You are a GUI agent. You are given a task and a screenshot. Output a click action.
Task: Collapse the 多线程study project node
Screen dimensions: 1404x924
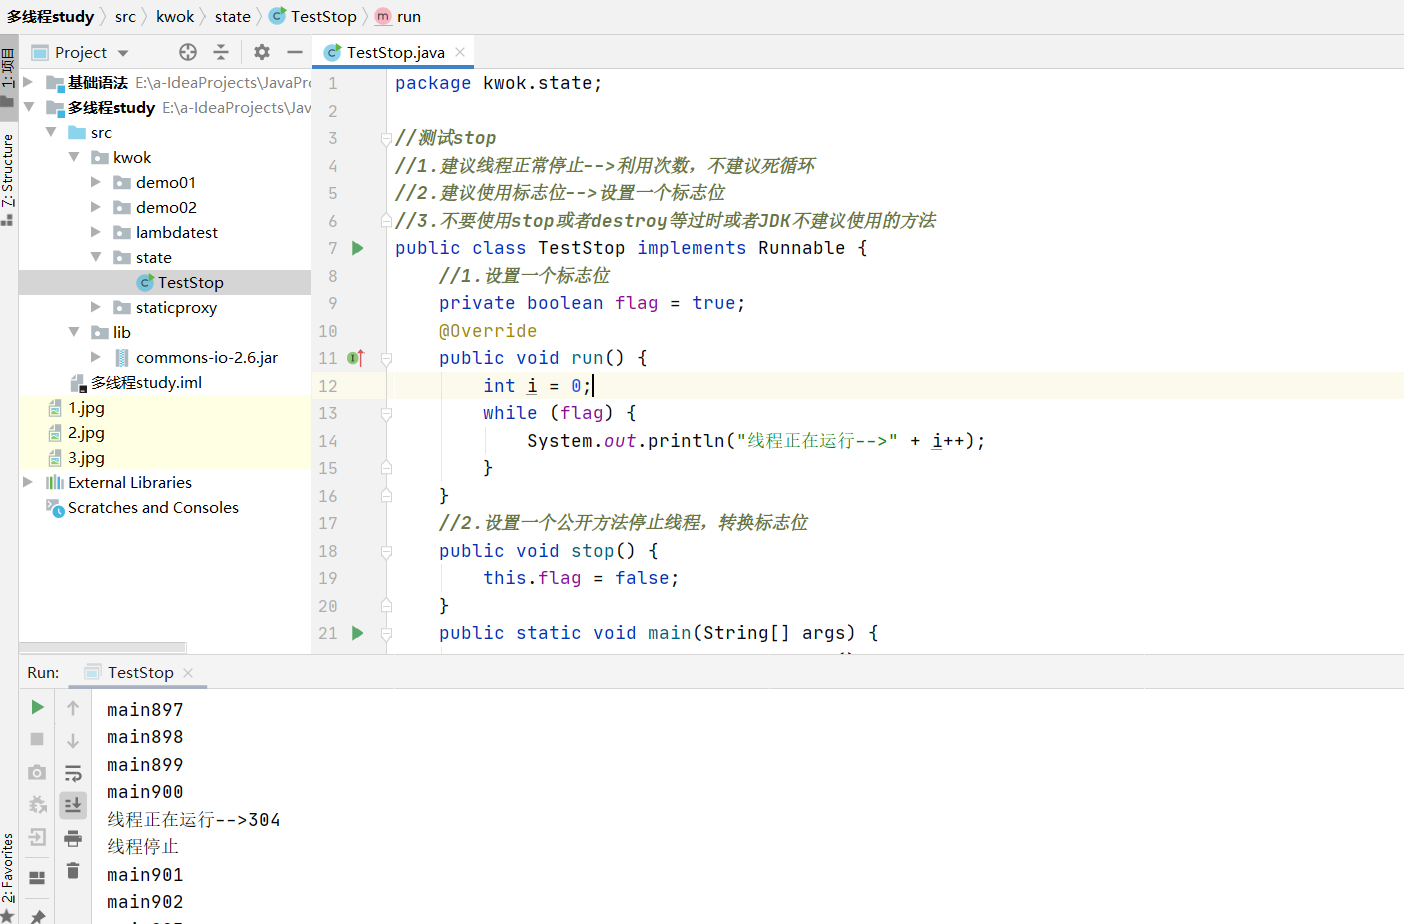click(x=28, y=107)
